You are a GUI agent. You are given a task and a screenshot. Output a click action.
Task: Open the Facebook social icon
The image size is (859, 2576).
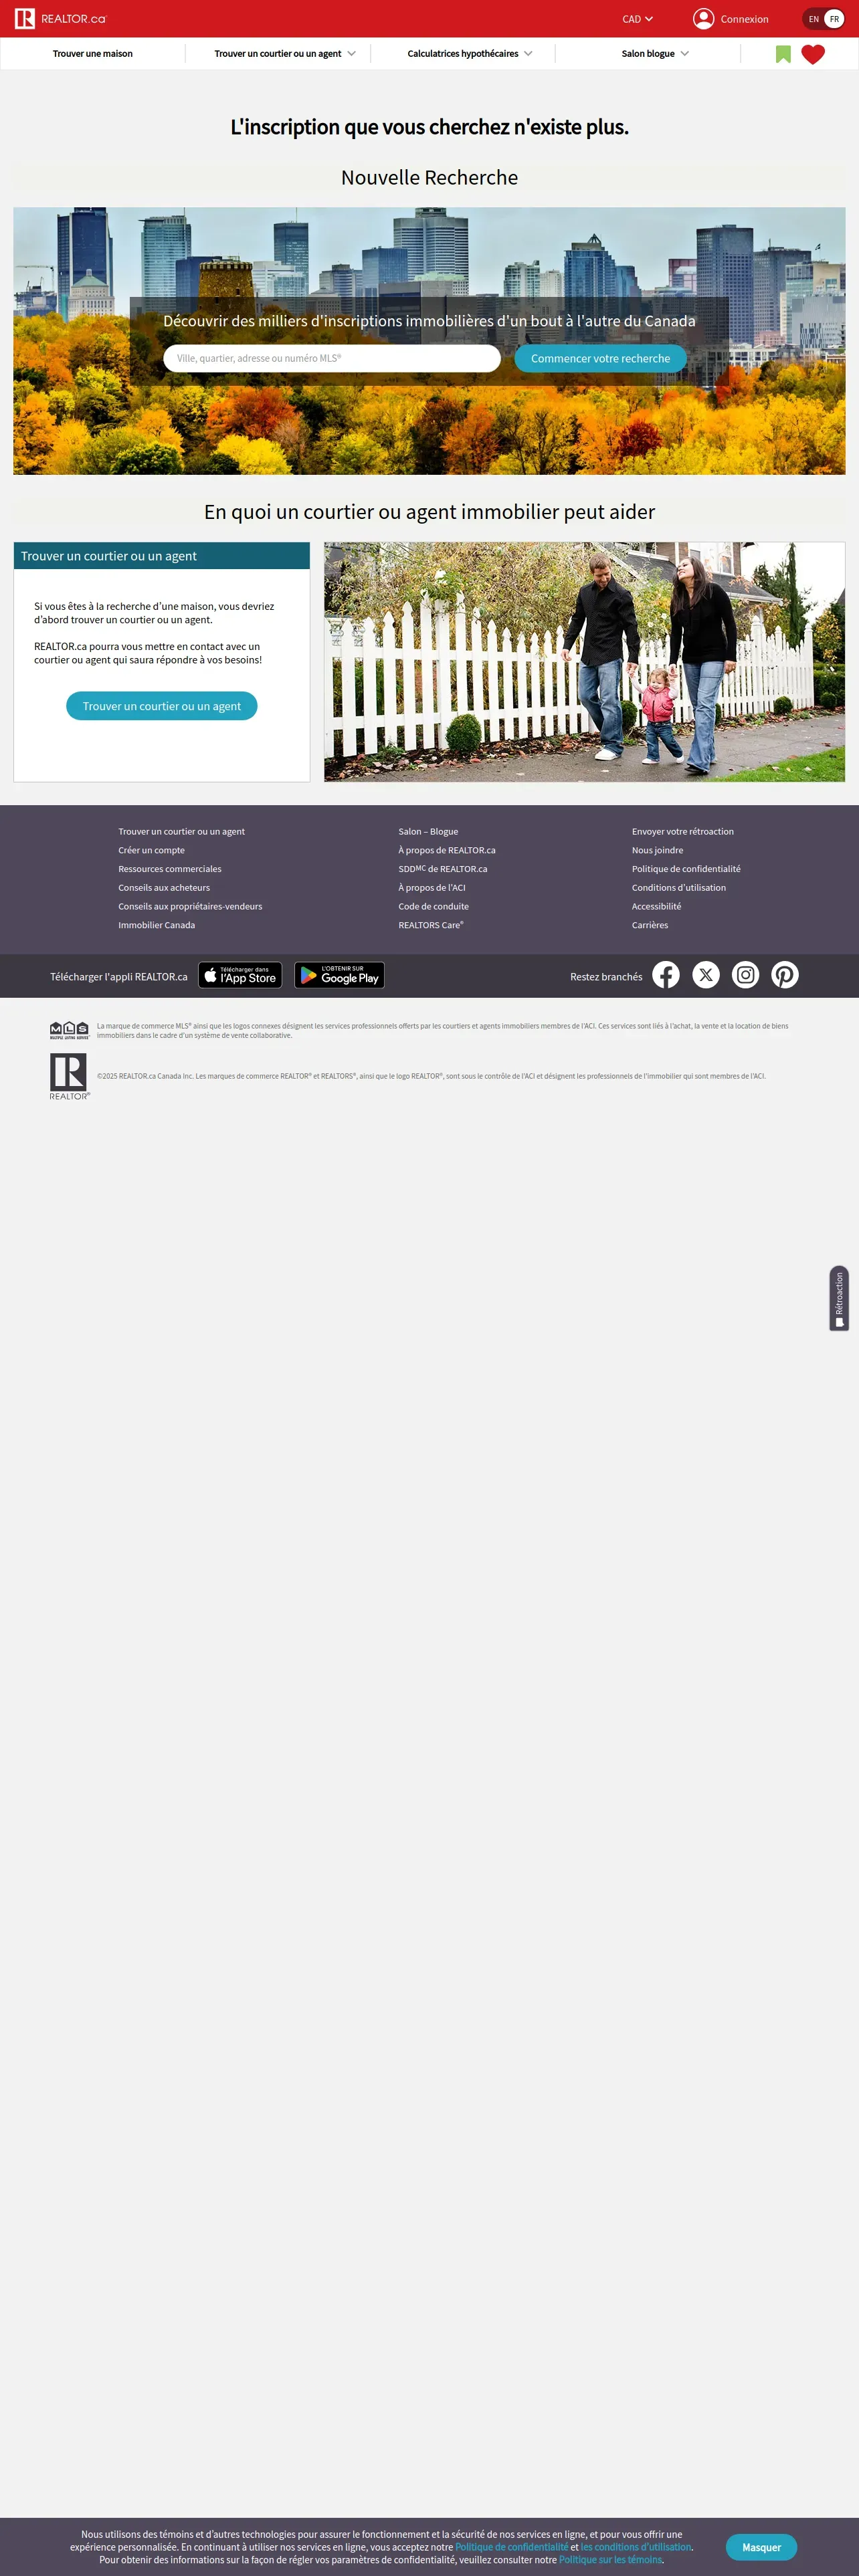666,975
